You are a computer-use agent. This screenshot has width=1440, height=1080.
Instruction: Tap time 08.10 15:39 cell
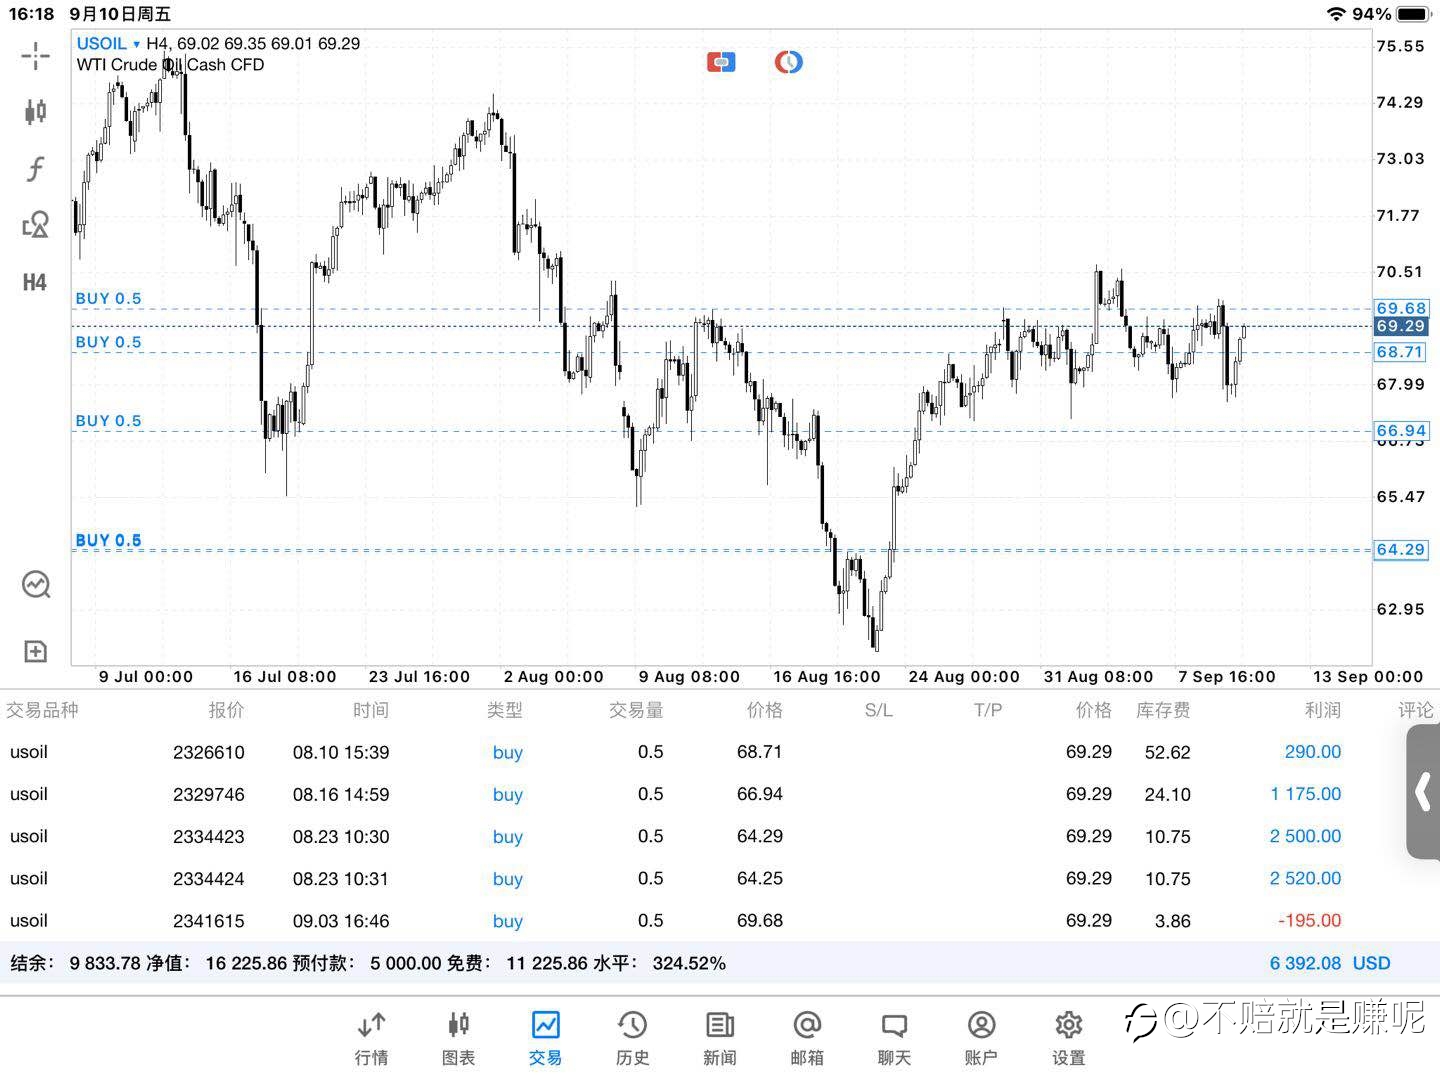coord(341,752)
